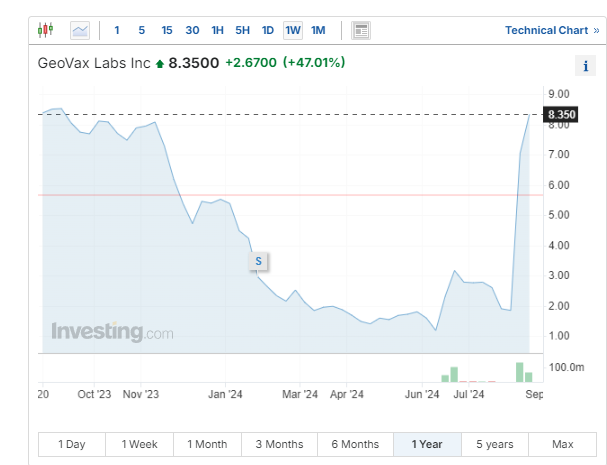Click the S split marker on the chart
Image resolution: width=607 pixels, height=465 pixels.
[258, 261]
